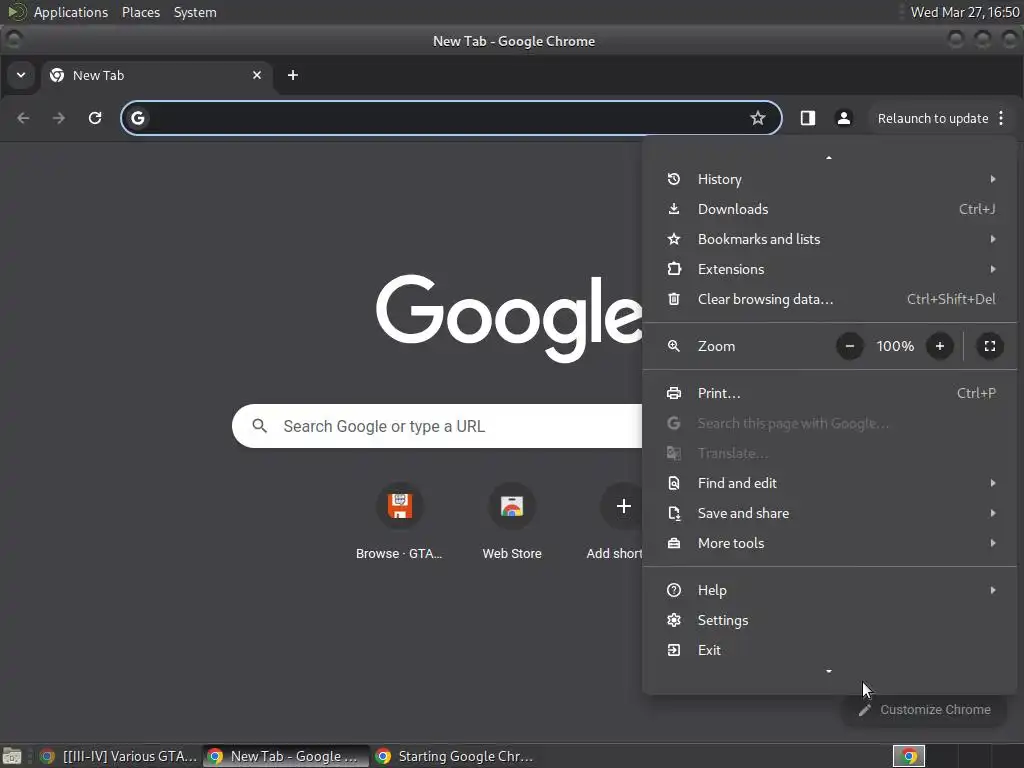This screenshot has height=768, width=1024.
Task: Expand the Bookmarks and lists arrow
Action: [993, 239]
